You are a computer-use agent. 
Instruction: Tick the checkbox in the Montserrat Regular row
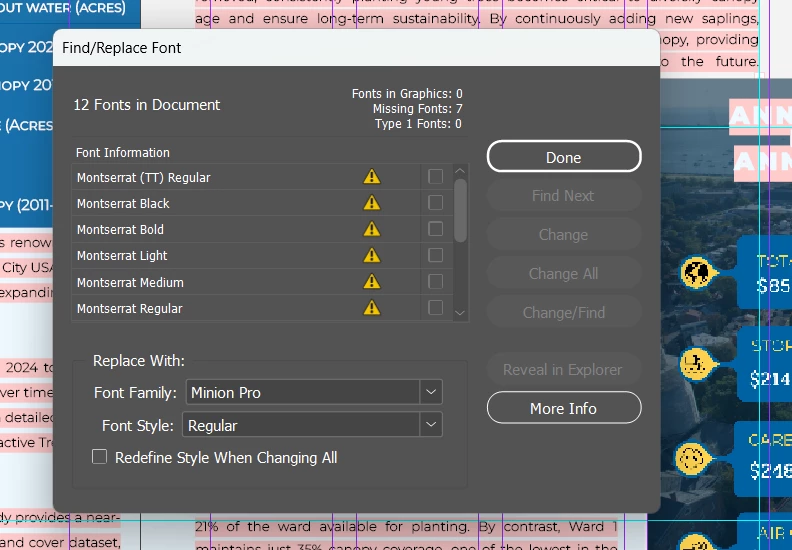click(435, 308)
